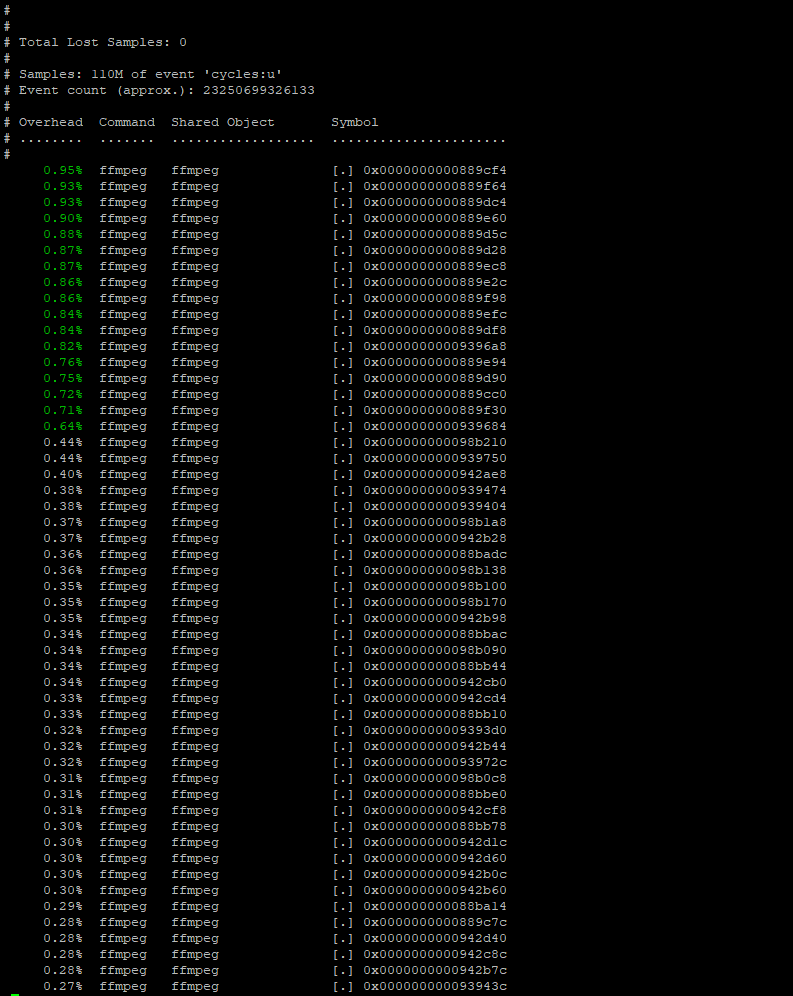Click the Total Lost Samples line
This screenshot has height=996, width=793.
[x=102, y=42]
